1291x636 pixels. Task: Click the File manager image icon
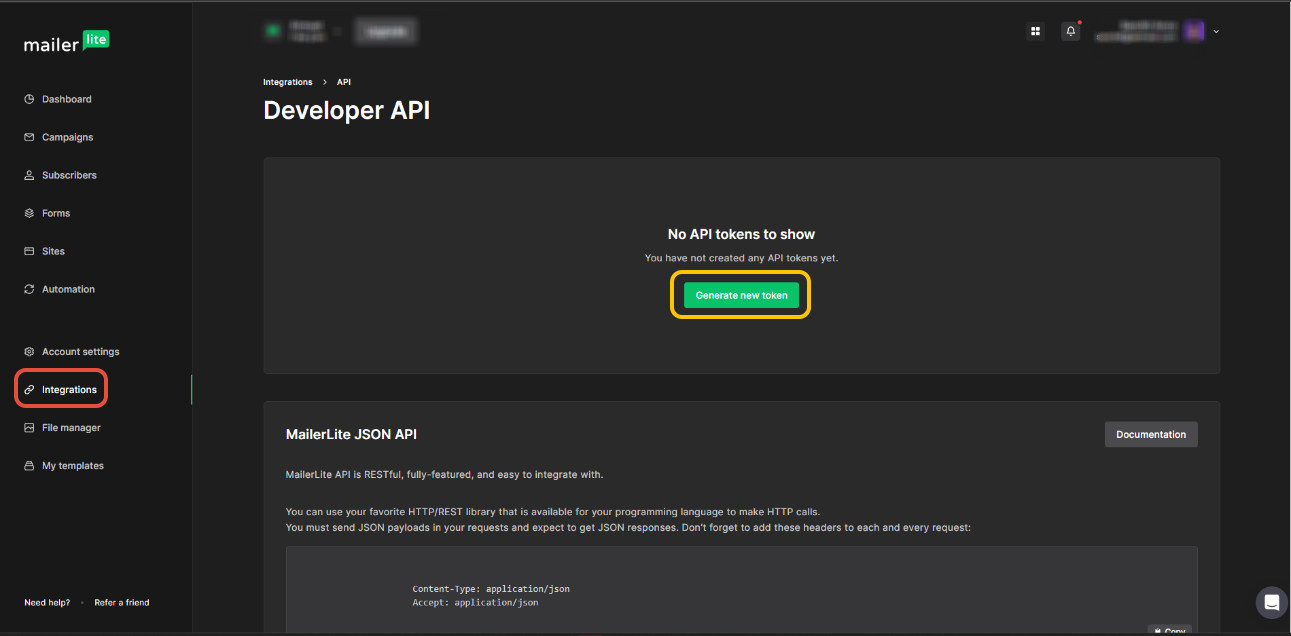point(30,428)
